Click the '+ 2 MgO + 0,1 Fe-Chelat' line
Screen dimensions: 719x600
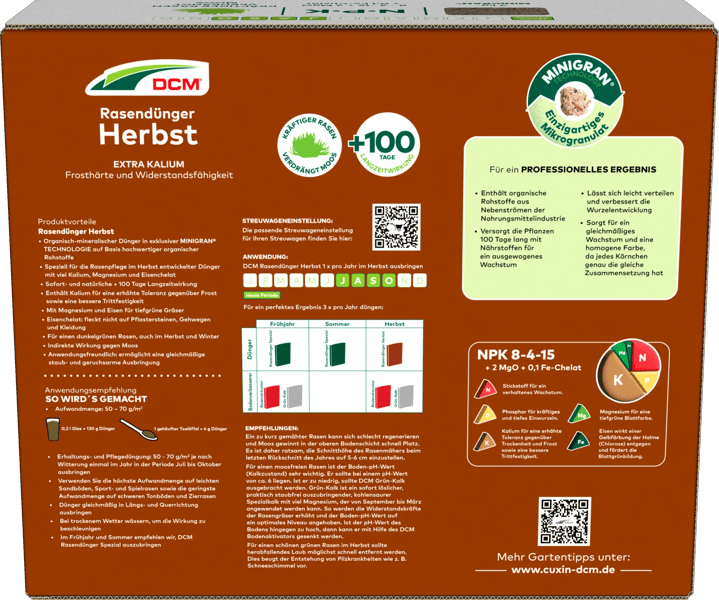click(533, 368)
